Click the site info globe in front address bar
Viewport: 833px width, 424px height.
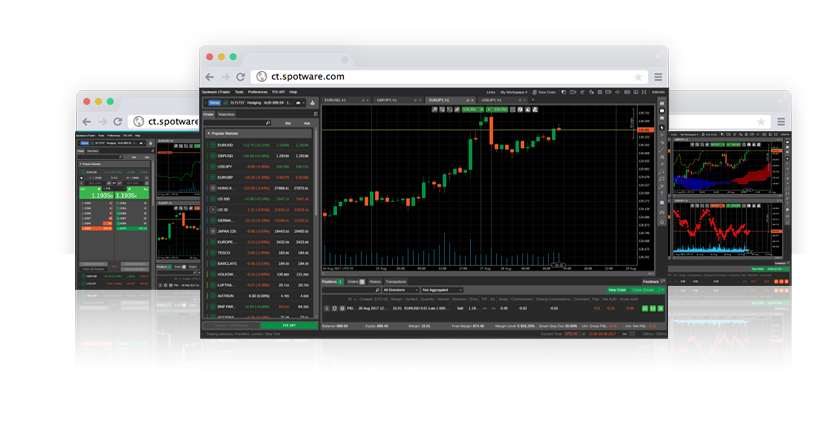261,77
